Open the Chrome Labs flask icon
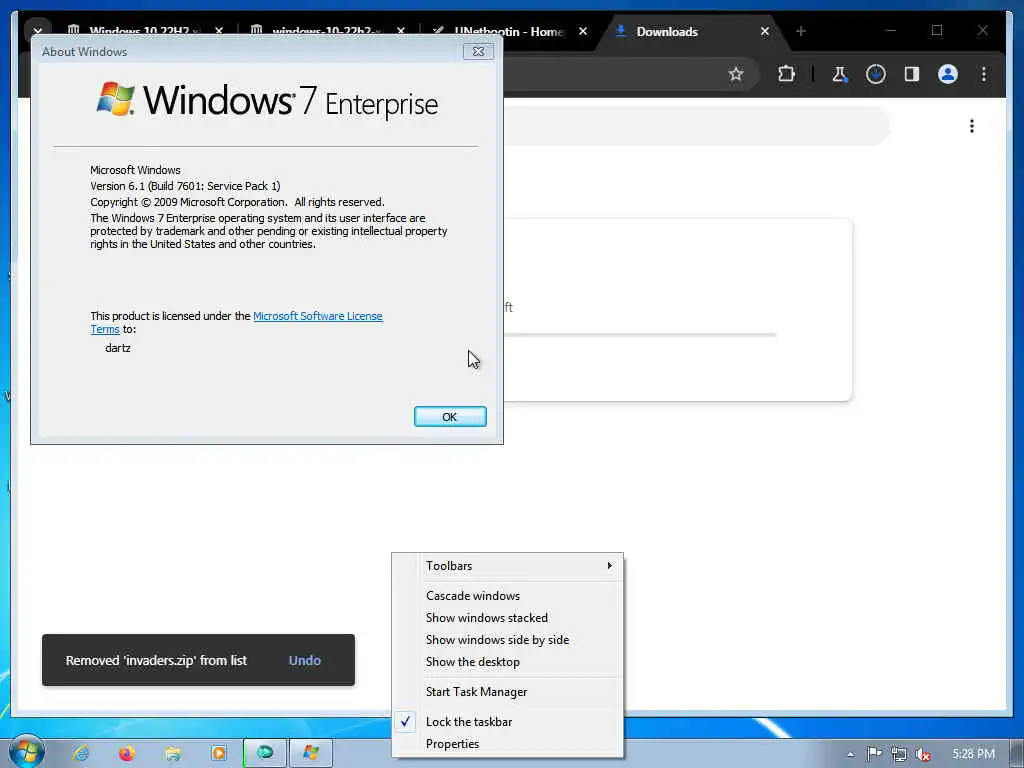Image resolution: width=1024 pixels, height=768 pixels. (x=839, y=74)
